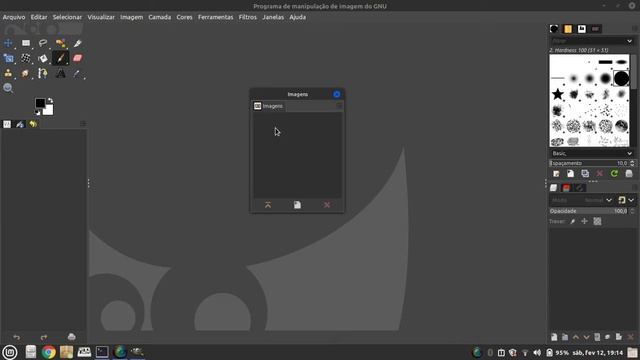Screen dimensions: 640x360
Task: Select the Color Picker tool
Action: pyautogui.click(x=78, y=73)
